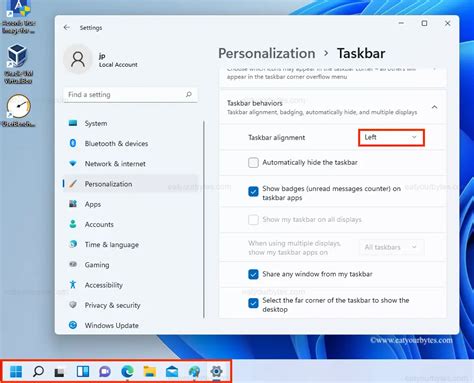
Task: Click the magnifier icon in Find a setting
Action: coord(189,94)
